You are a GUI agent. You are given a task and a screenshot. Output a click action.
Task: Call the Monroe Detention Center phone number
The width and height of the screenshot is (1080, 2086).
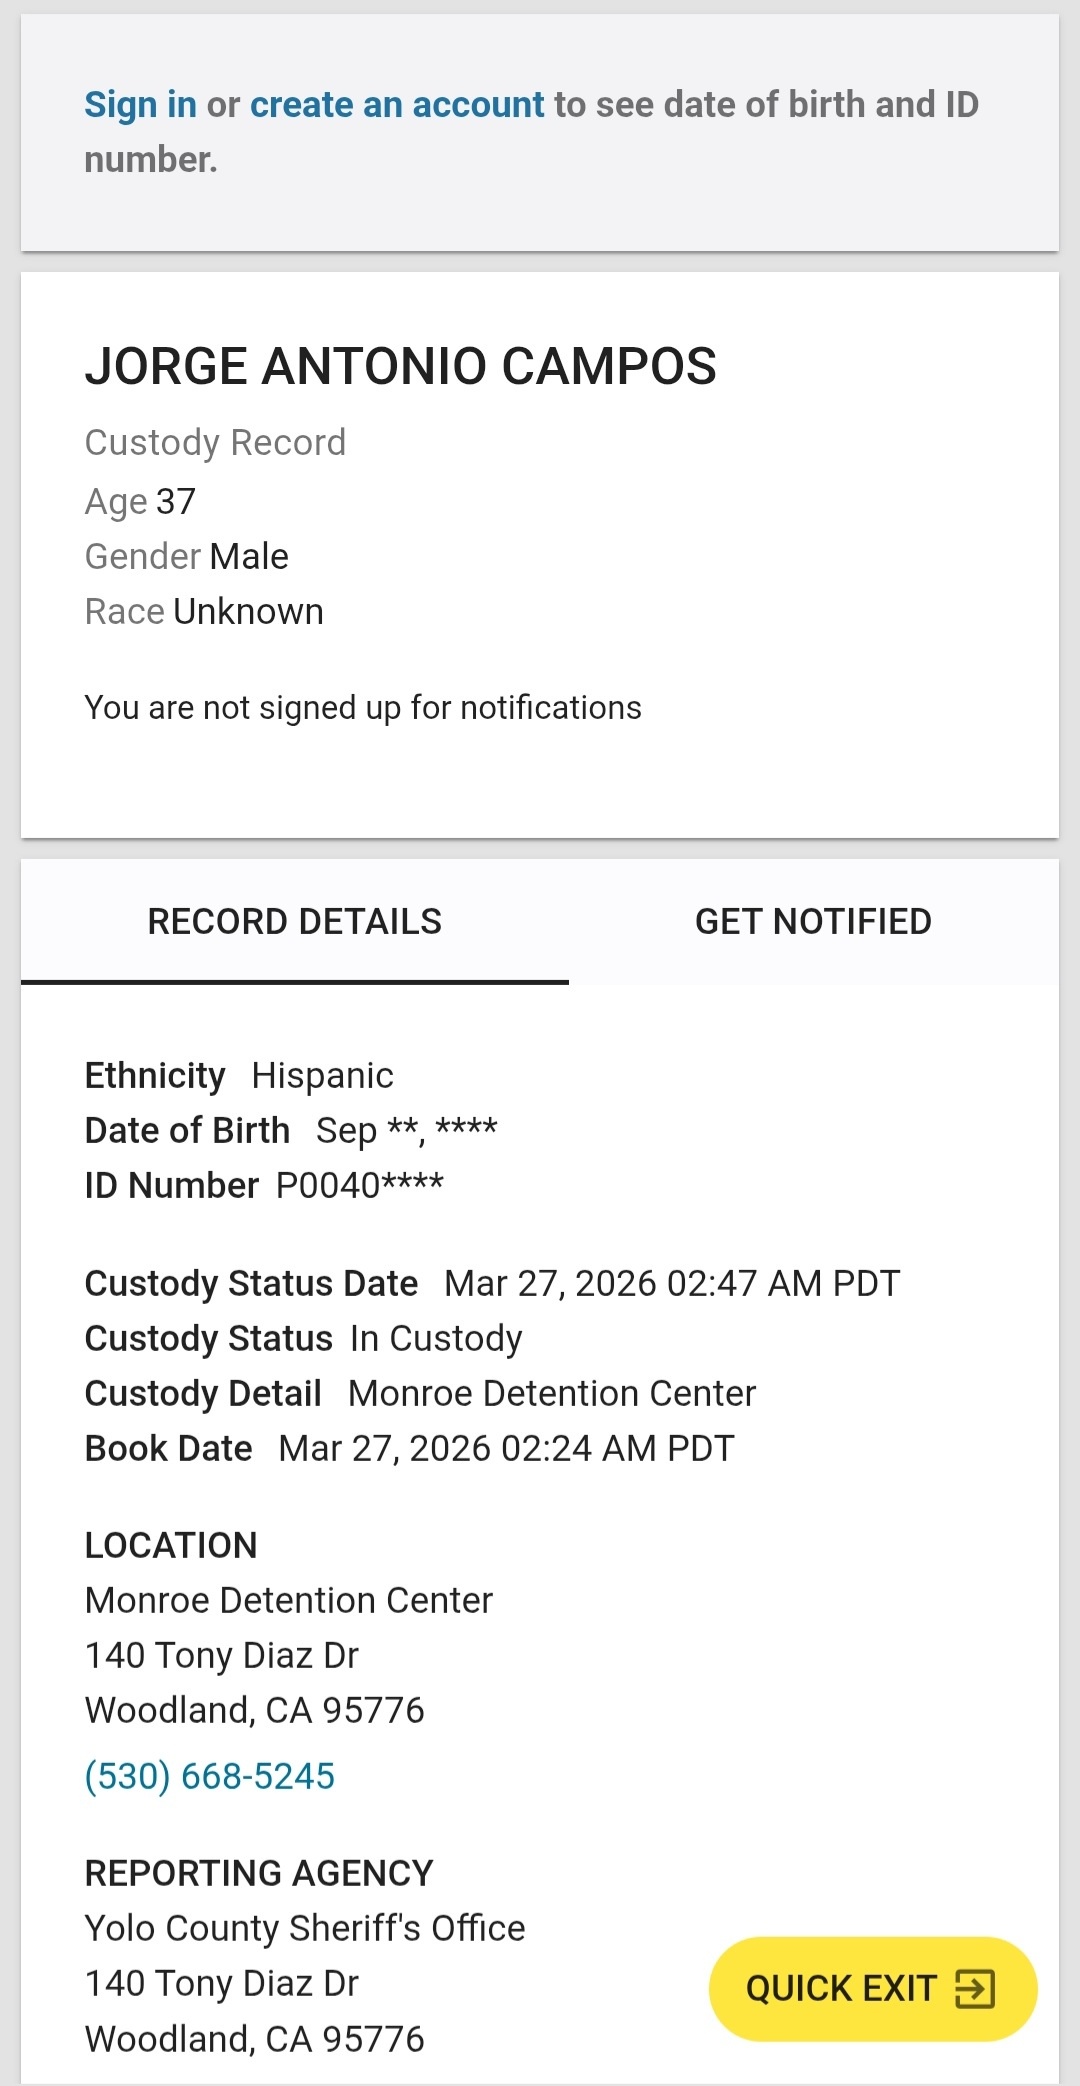[x=210, y=1776]
